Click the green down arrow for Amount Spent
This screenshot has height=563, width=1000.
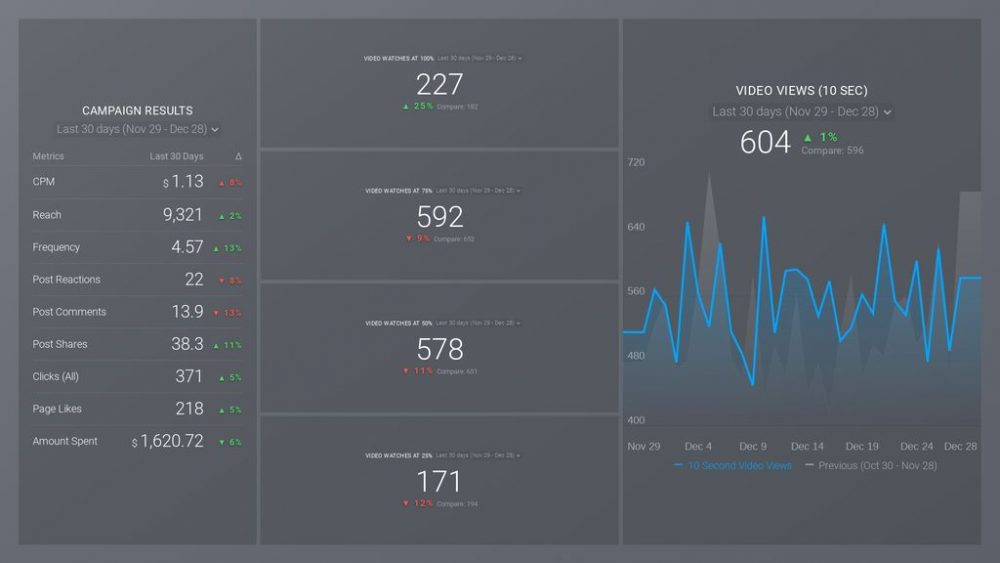(x=222, y=442)
